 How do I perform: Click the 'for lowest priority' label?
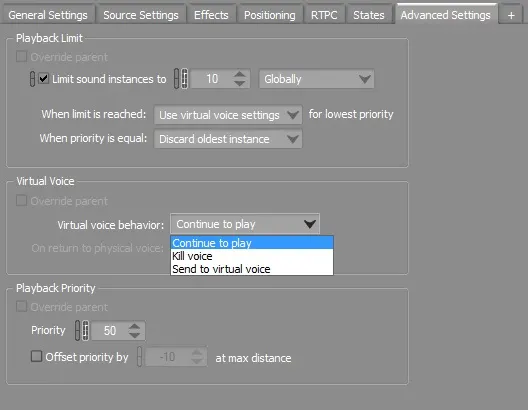point(351,114)
